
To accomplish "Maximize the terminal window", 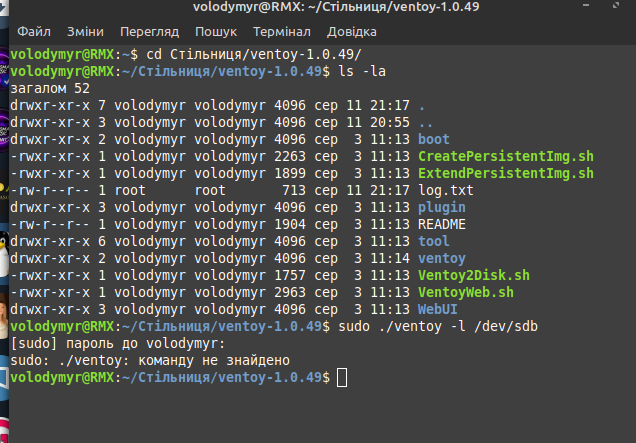I will tap(616, 5).
